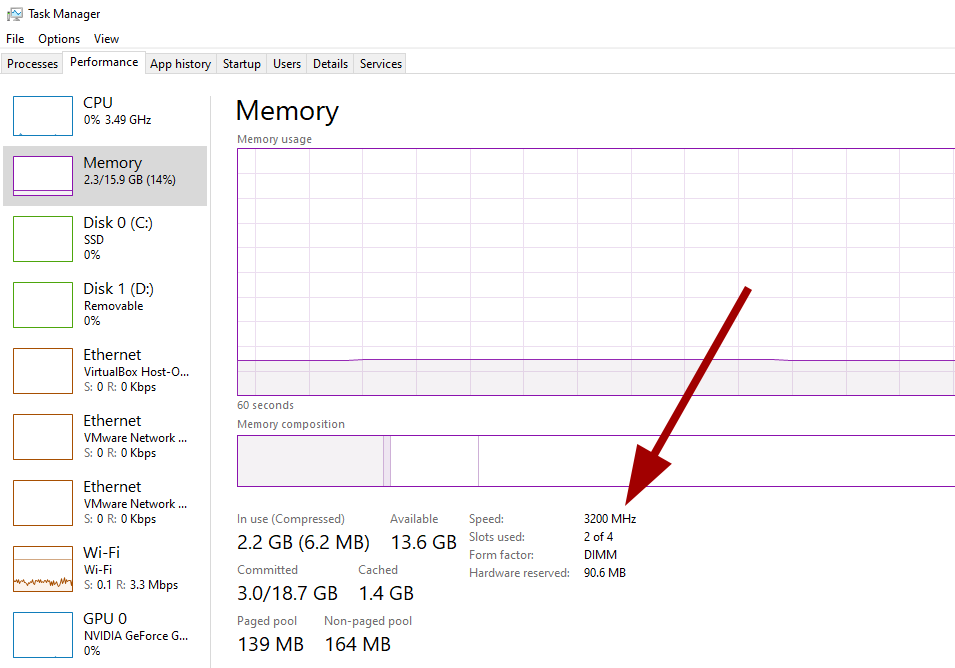Select the VirtualBox Host-Only Ethernet graph

tap(42, 370)
